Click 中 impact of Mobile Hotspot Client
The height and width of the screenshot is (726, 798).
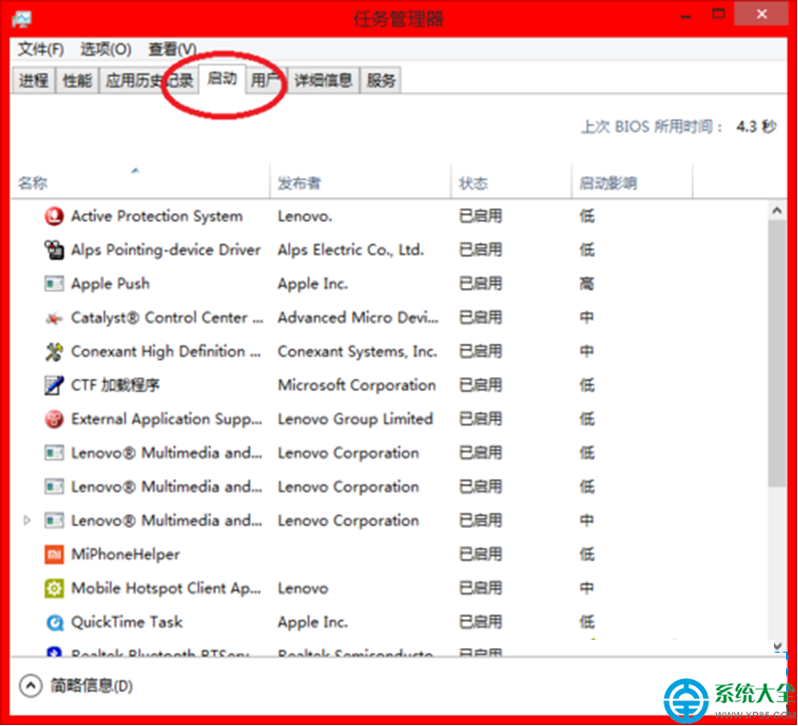point(587,588)
